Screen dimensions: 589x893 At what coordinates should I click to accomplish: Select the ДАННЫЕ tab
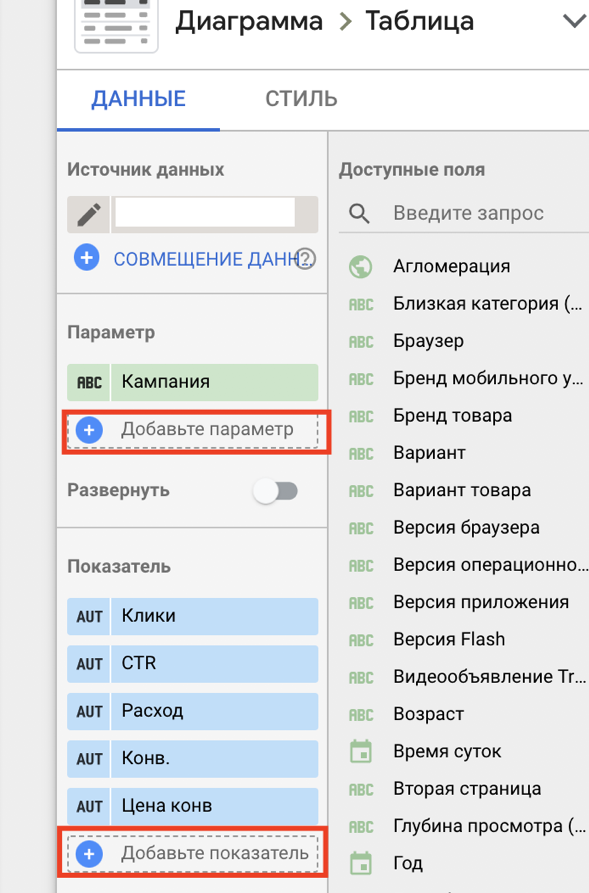pyautogui.click(x=138, y=99)
